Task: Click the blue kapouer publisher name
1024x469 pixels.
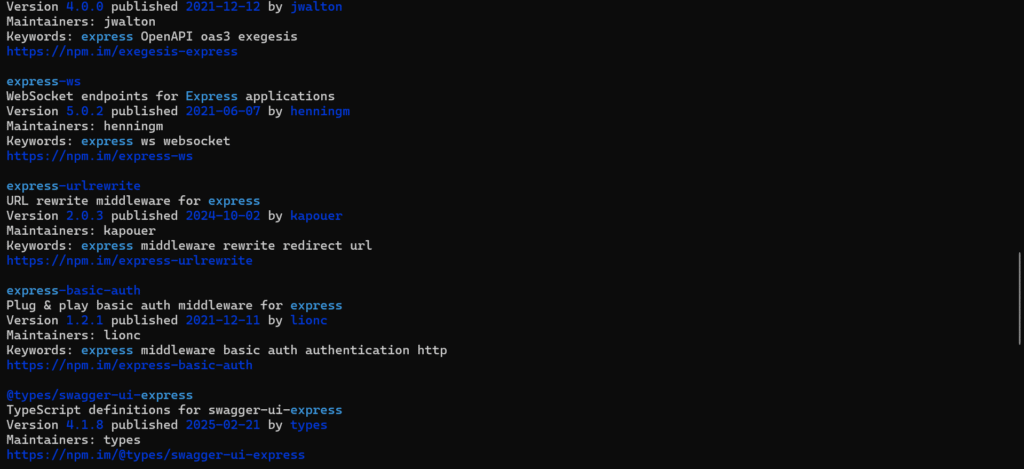Action: click(x=316, y=216)
